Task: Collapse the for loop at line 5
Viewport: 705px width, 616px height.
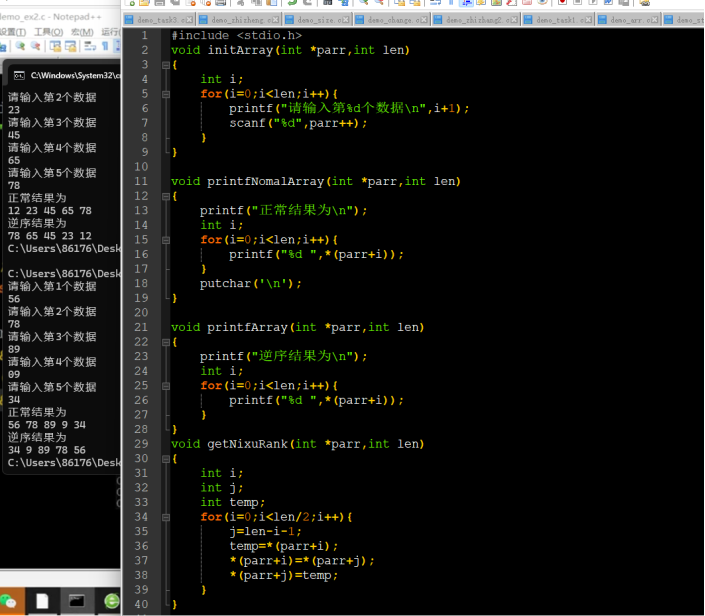Action: click(166, 94)
